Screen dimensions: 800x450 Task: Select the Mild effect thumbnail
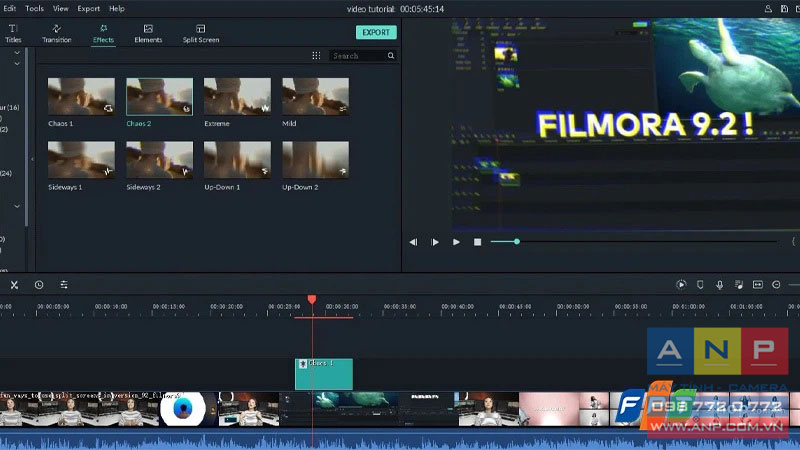315,96
